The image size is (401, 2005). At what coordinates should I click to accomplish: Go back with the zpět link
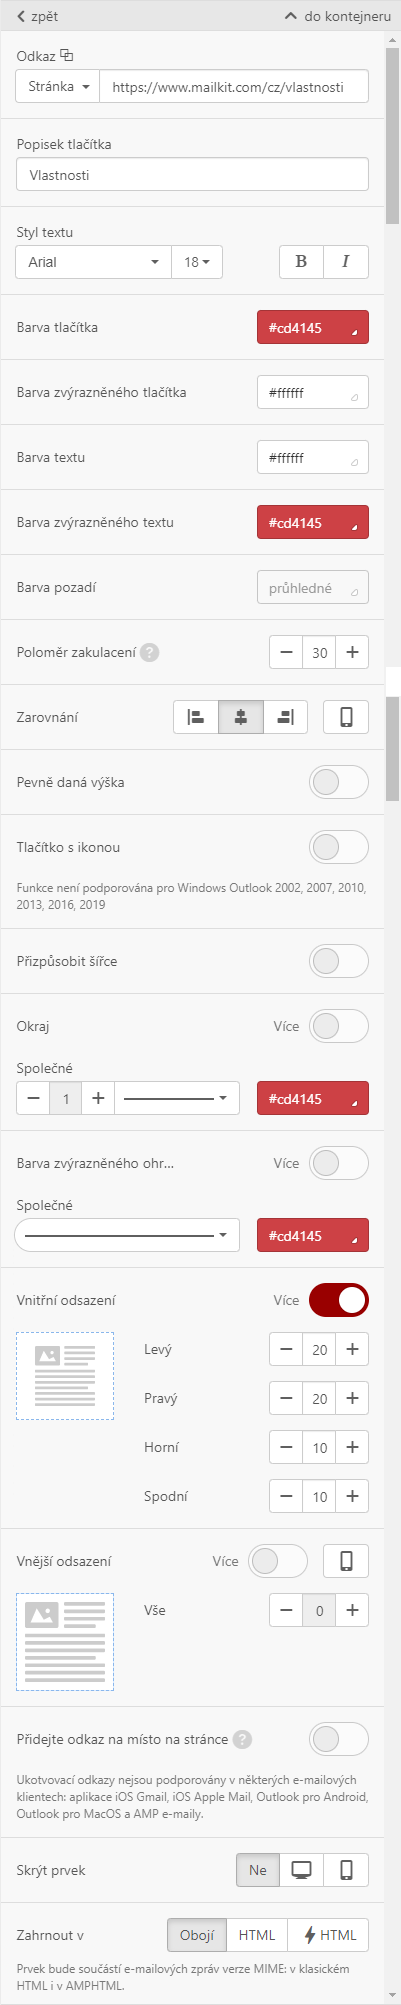[x=37, y=16]
